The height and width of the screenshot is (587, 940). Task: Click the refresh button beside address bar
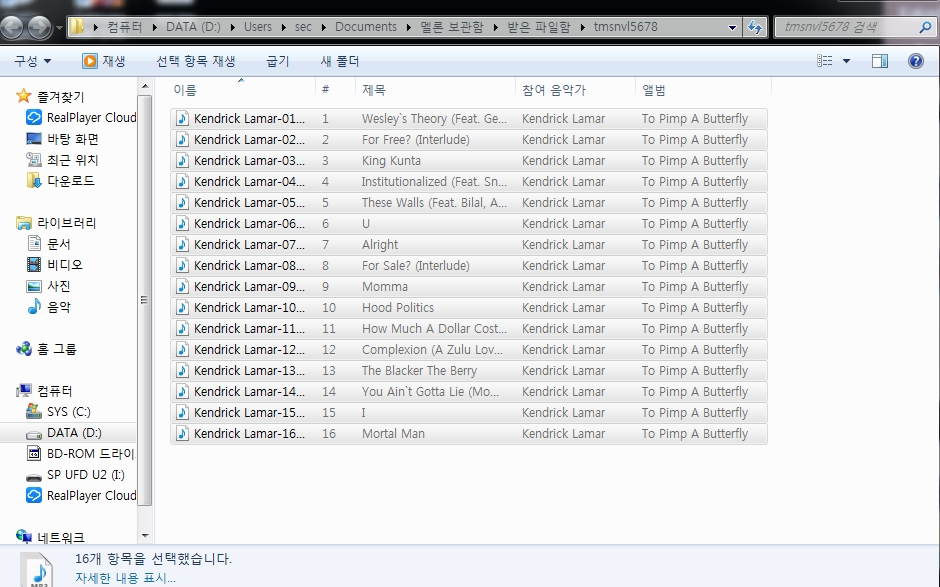pos(756,27)
